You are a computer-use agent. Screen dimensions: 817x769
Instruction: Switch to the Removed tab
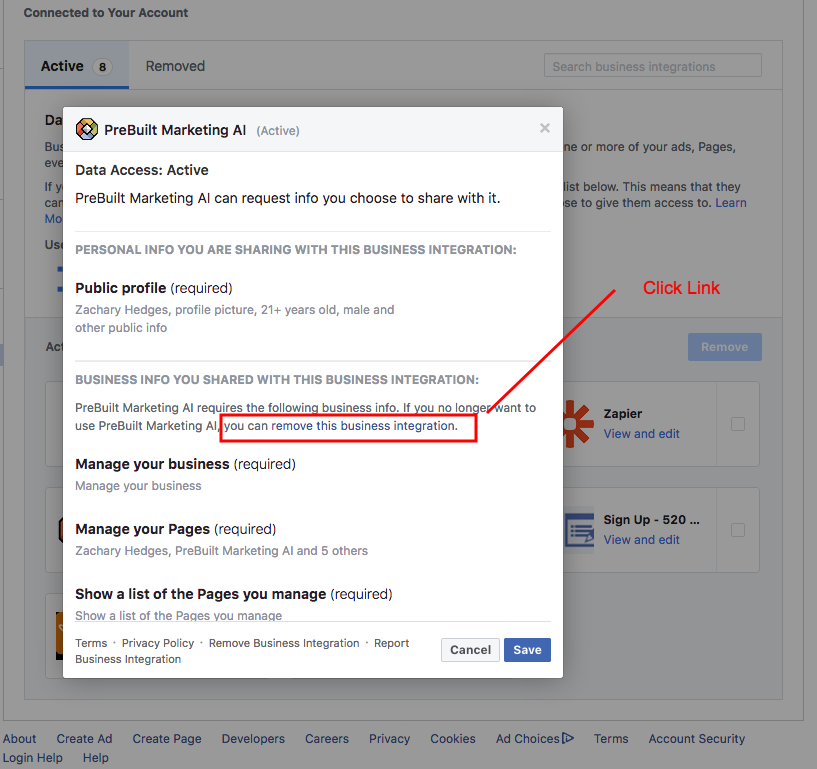pyautogui.click(x=175, y=66)
